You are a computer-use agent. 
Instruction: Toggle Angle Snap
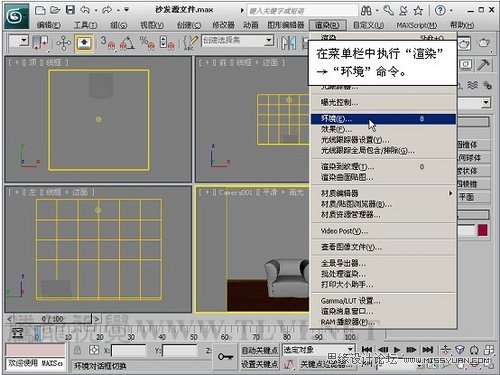(x=127, y=43)
